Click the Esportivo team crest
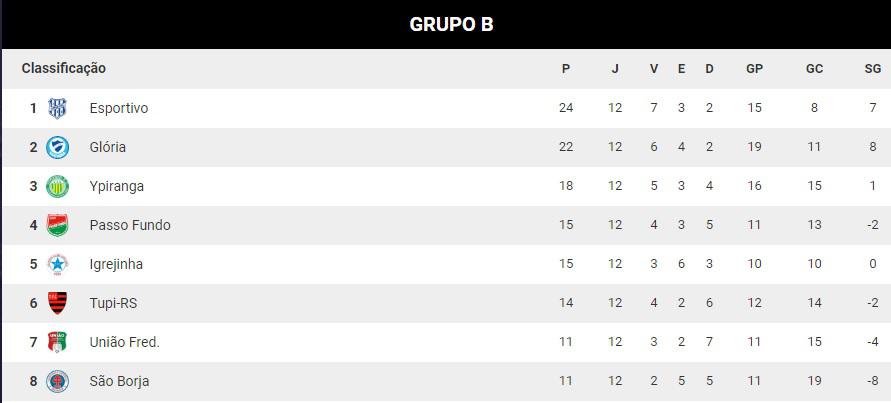The height and width of the screenshot is (403, 891). (x=57, y=108)
